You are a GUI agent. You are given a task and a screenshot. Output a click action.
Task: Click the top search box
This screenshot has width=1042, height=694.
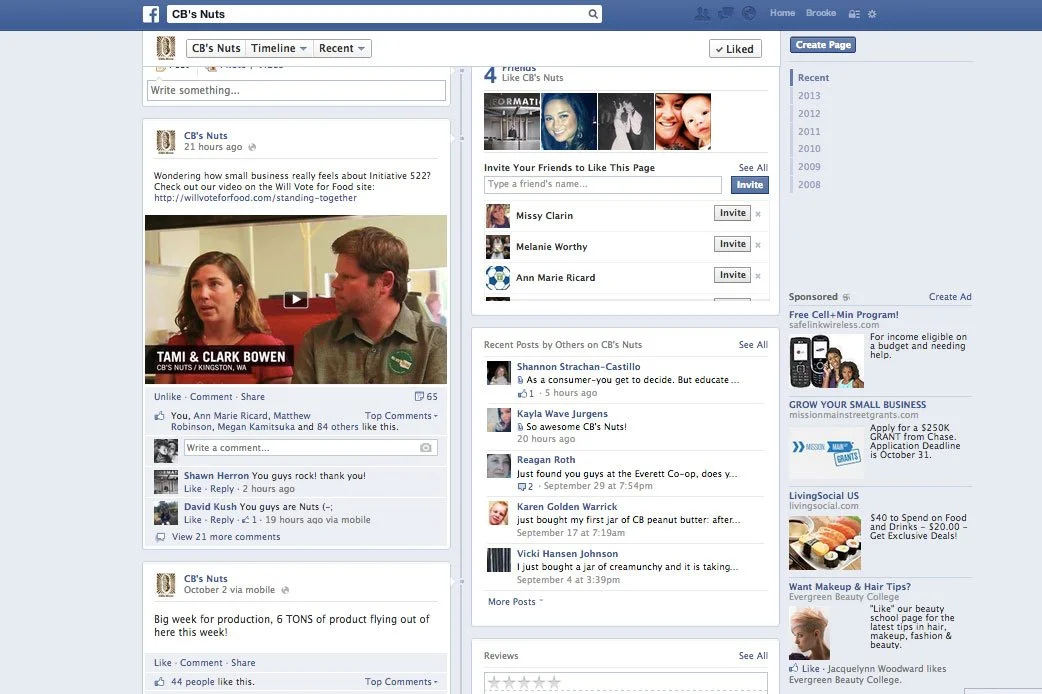pyautogui.click(x=384, y=14)
